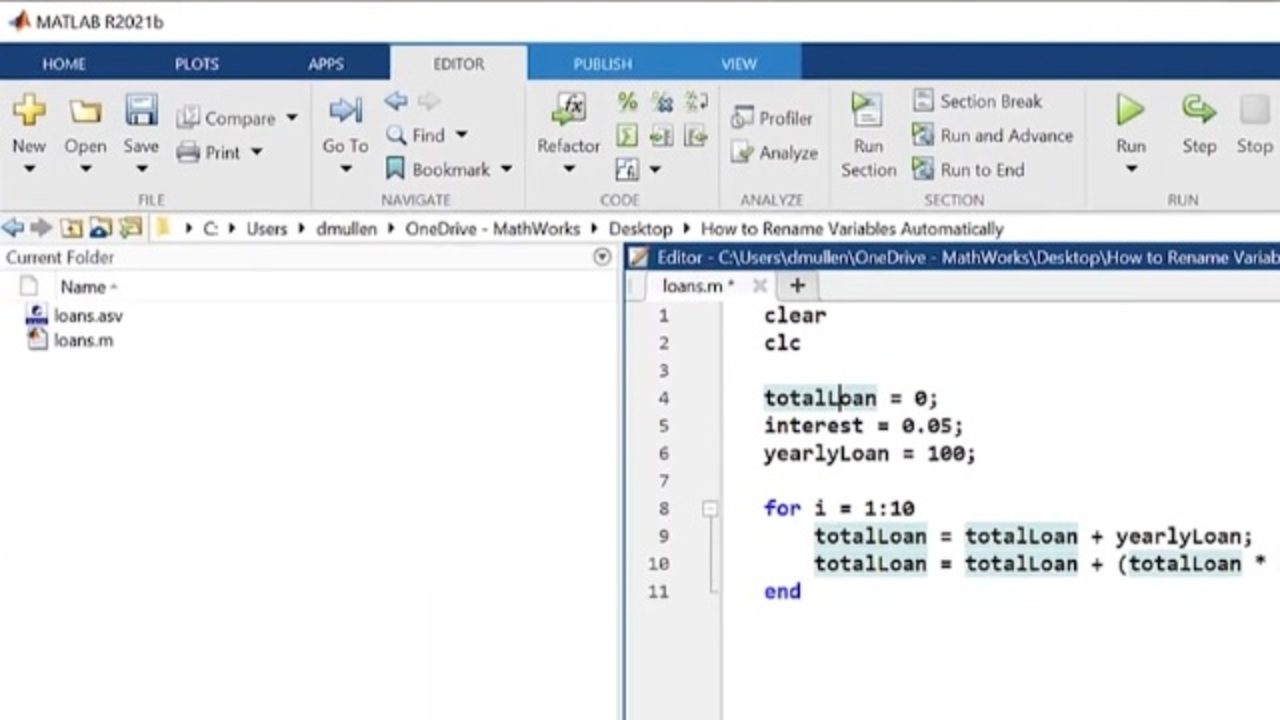Switch to the PLOTS ribbon tab

click(x=196, y=64)
